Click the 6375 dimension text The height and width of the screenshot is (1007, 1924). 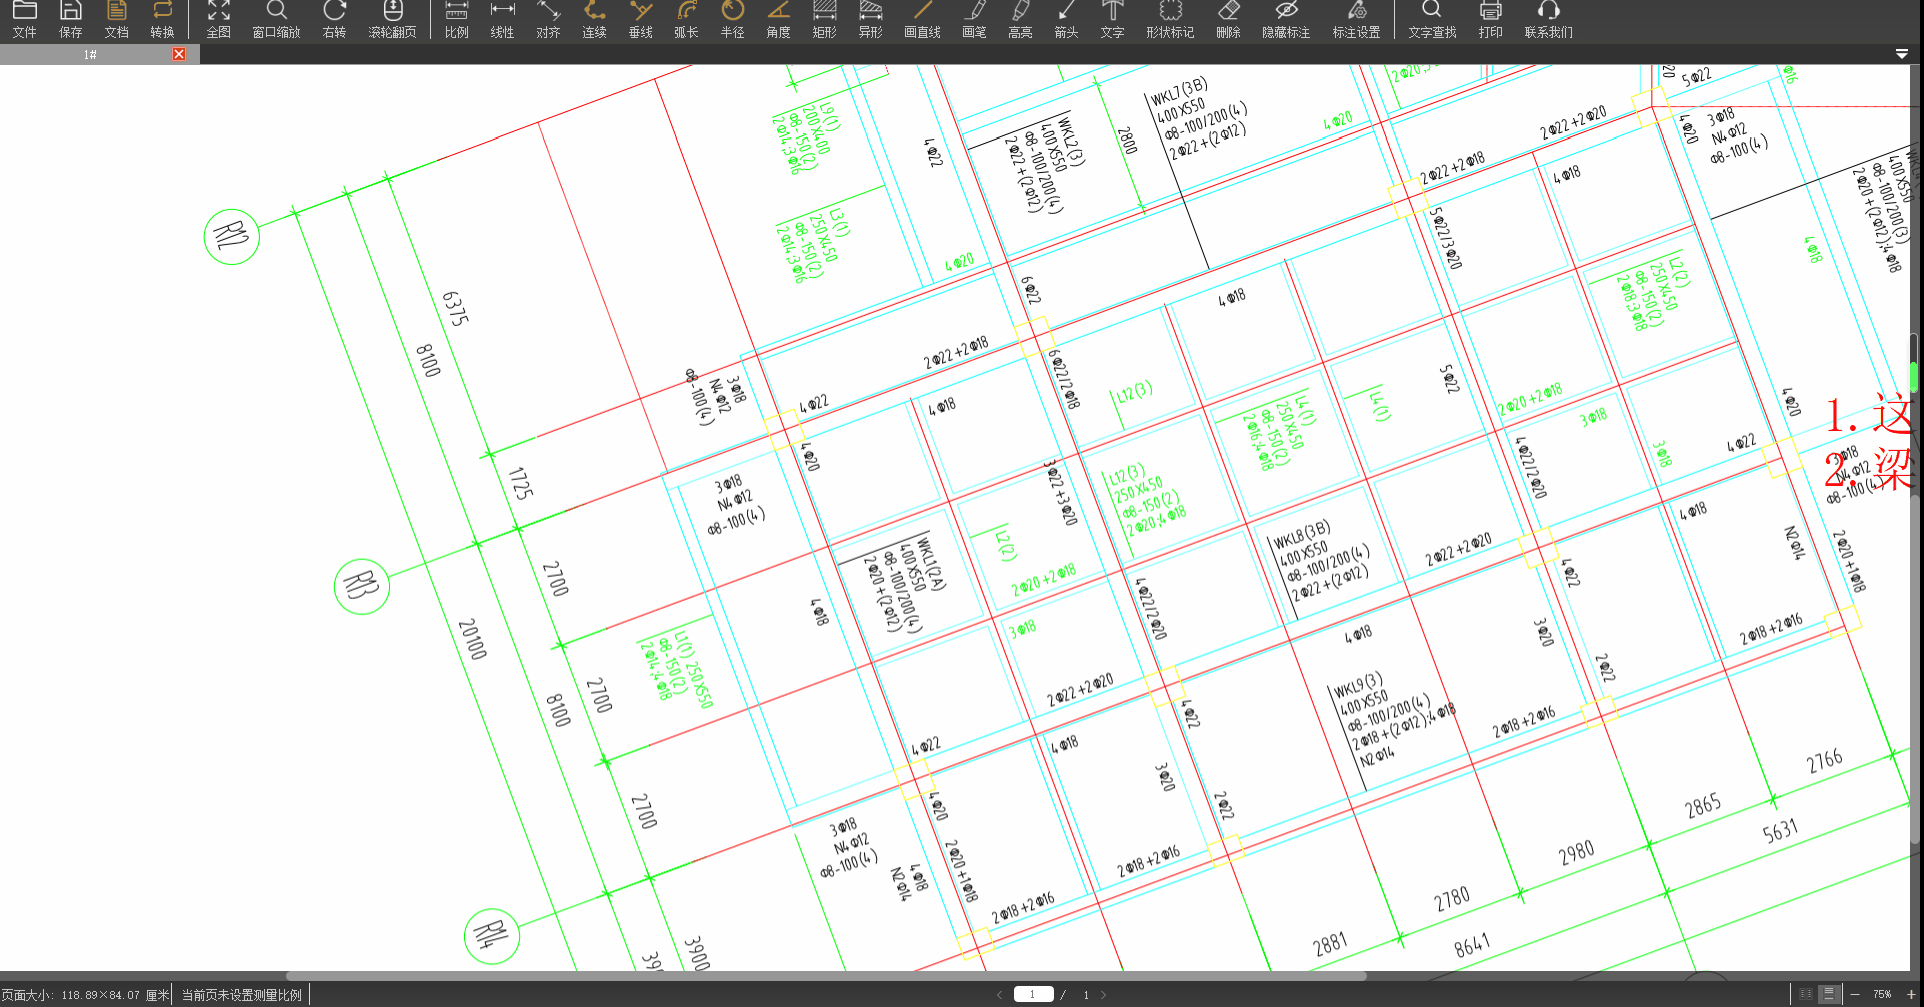[455, 309]
